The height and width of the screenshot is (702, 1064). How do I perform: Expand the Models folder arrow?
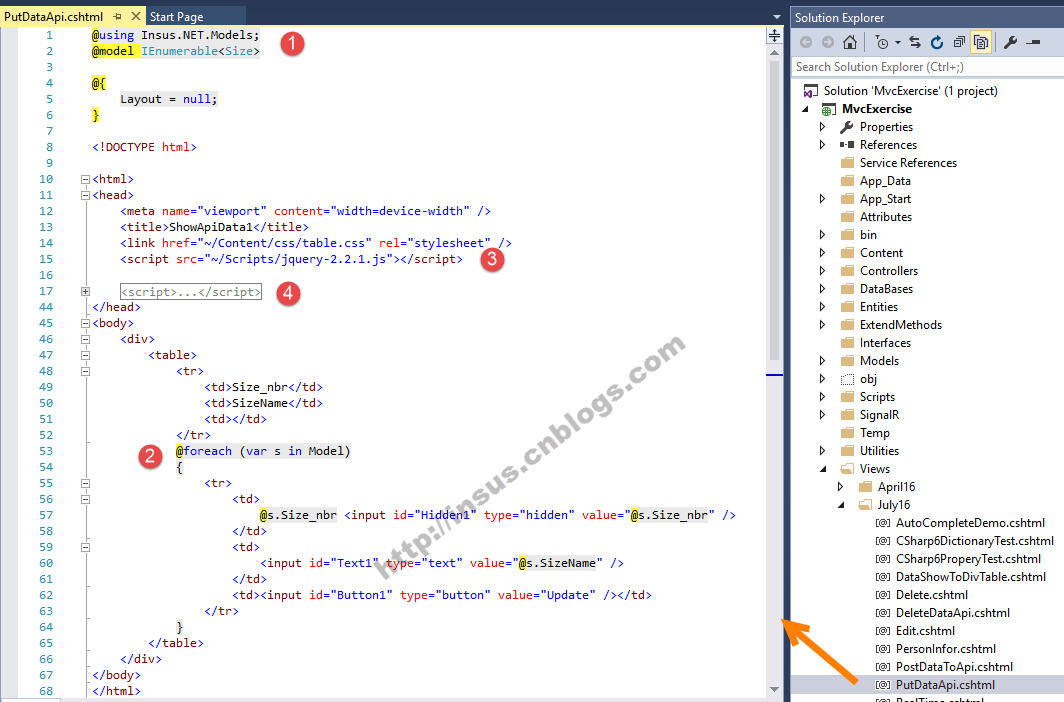coord(822,361)
